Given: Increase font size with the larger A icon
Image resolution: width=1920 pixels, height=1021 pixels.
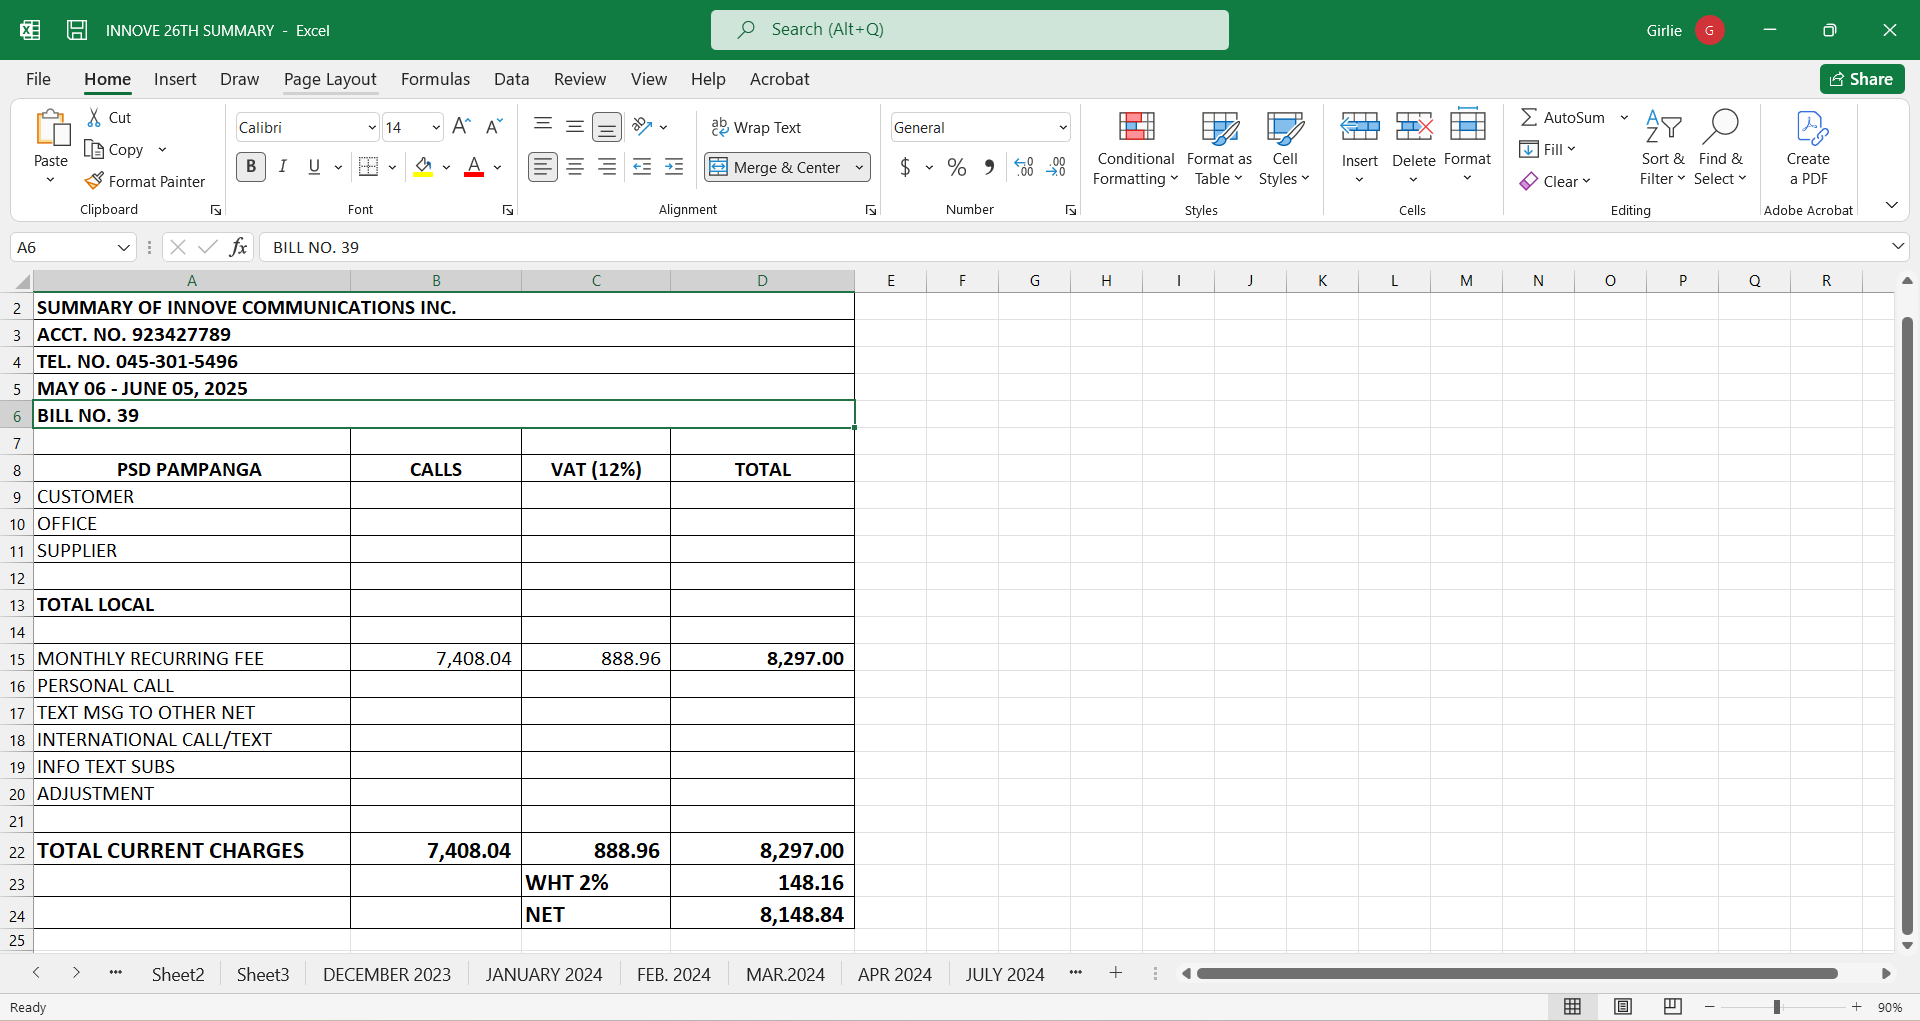Looking at the screenshot, I should click(461, 127).
